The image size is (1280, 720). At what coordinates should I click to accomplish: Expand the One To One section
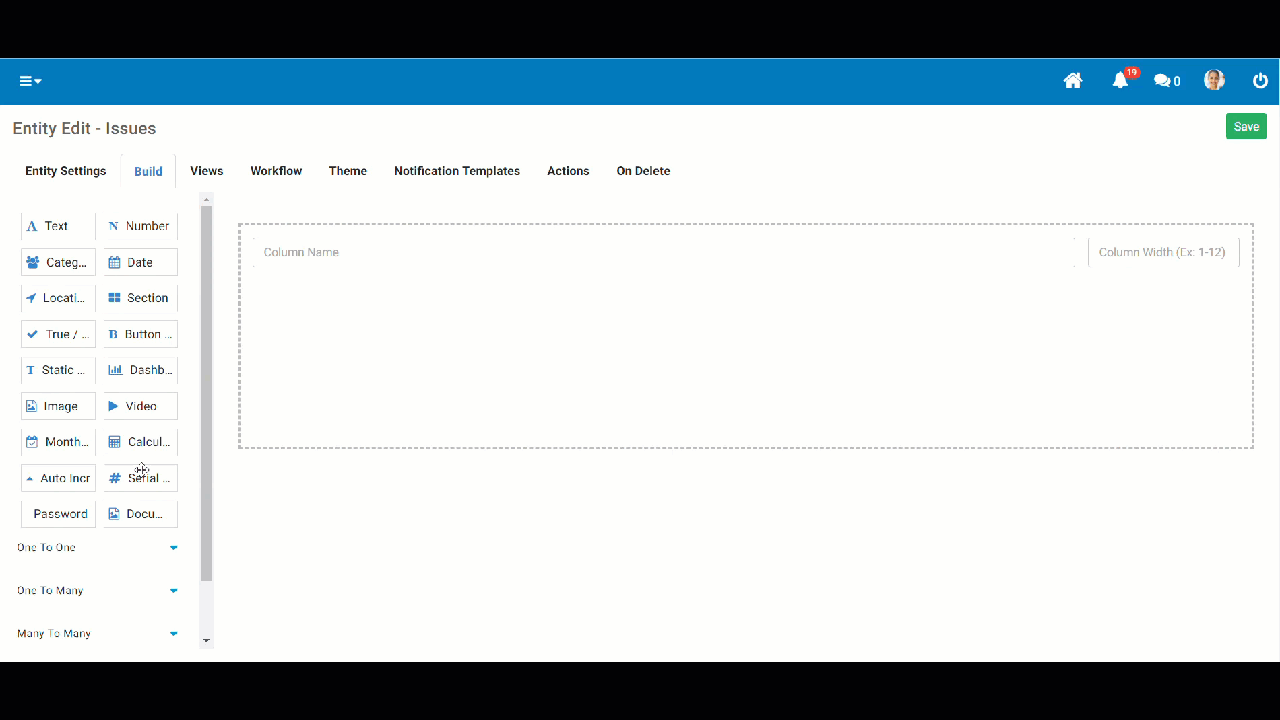[97, 547]
